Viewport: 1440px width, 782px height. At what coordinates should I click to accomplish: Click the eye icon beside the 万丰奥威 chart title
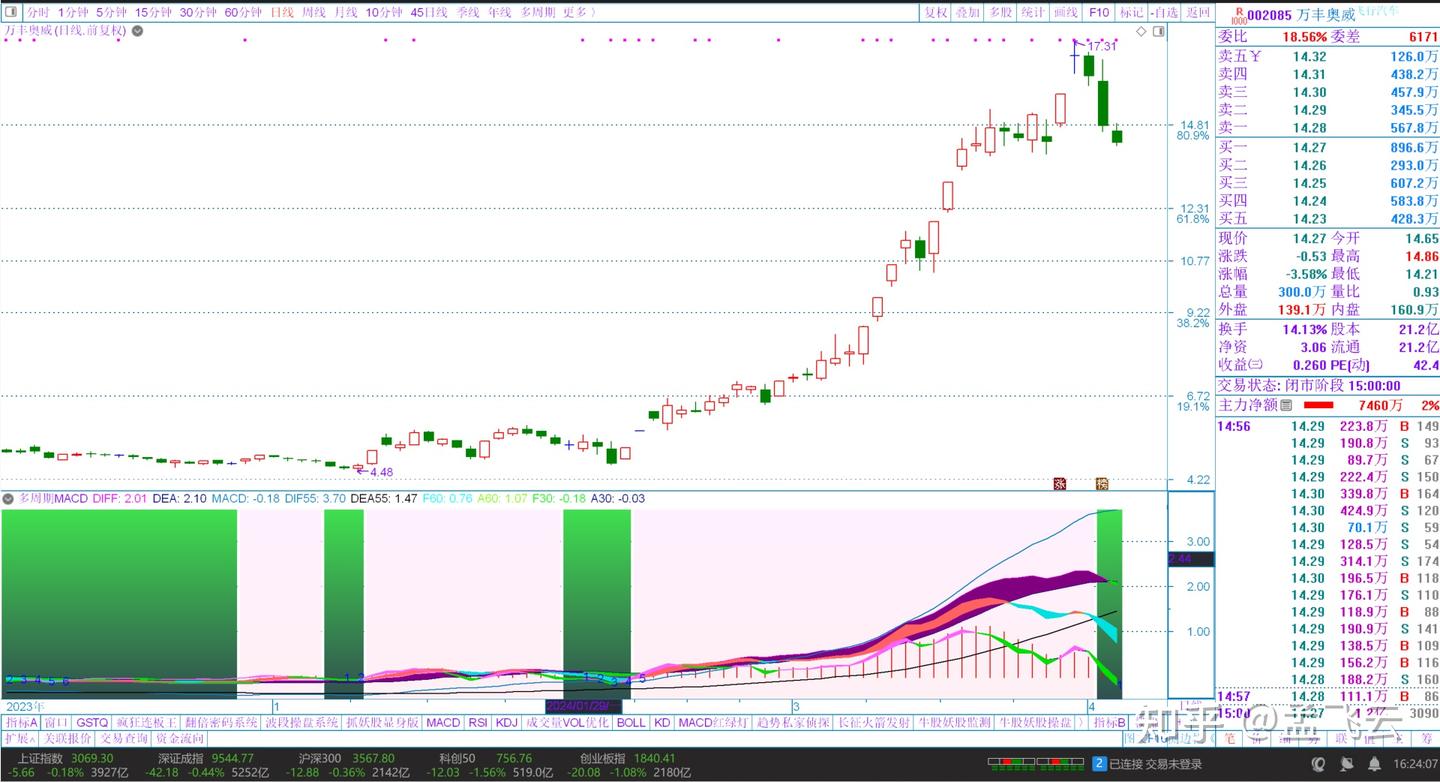tap(135, 31)
